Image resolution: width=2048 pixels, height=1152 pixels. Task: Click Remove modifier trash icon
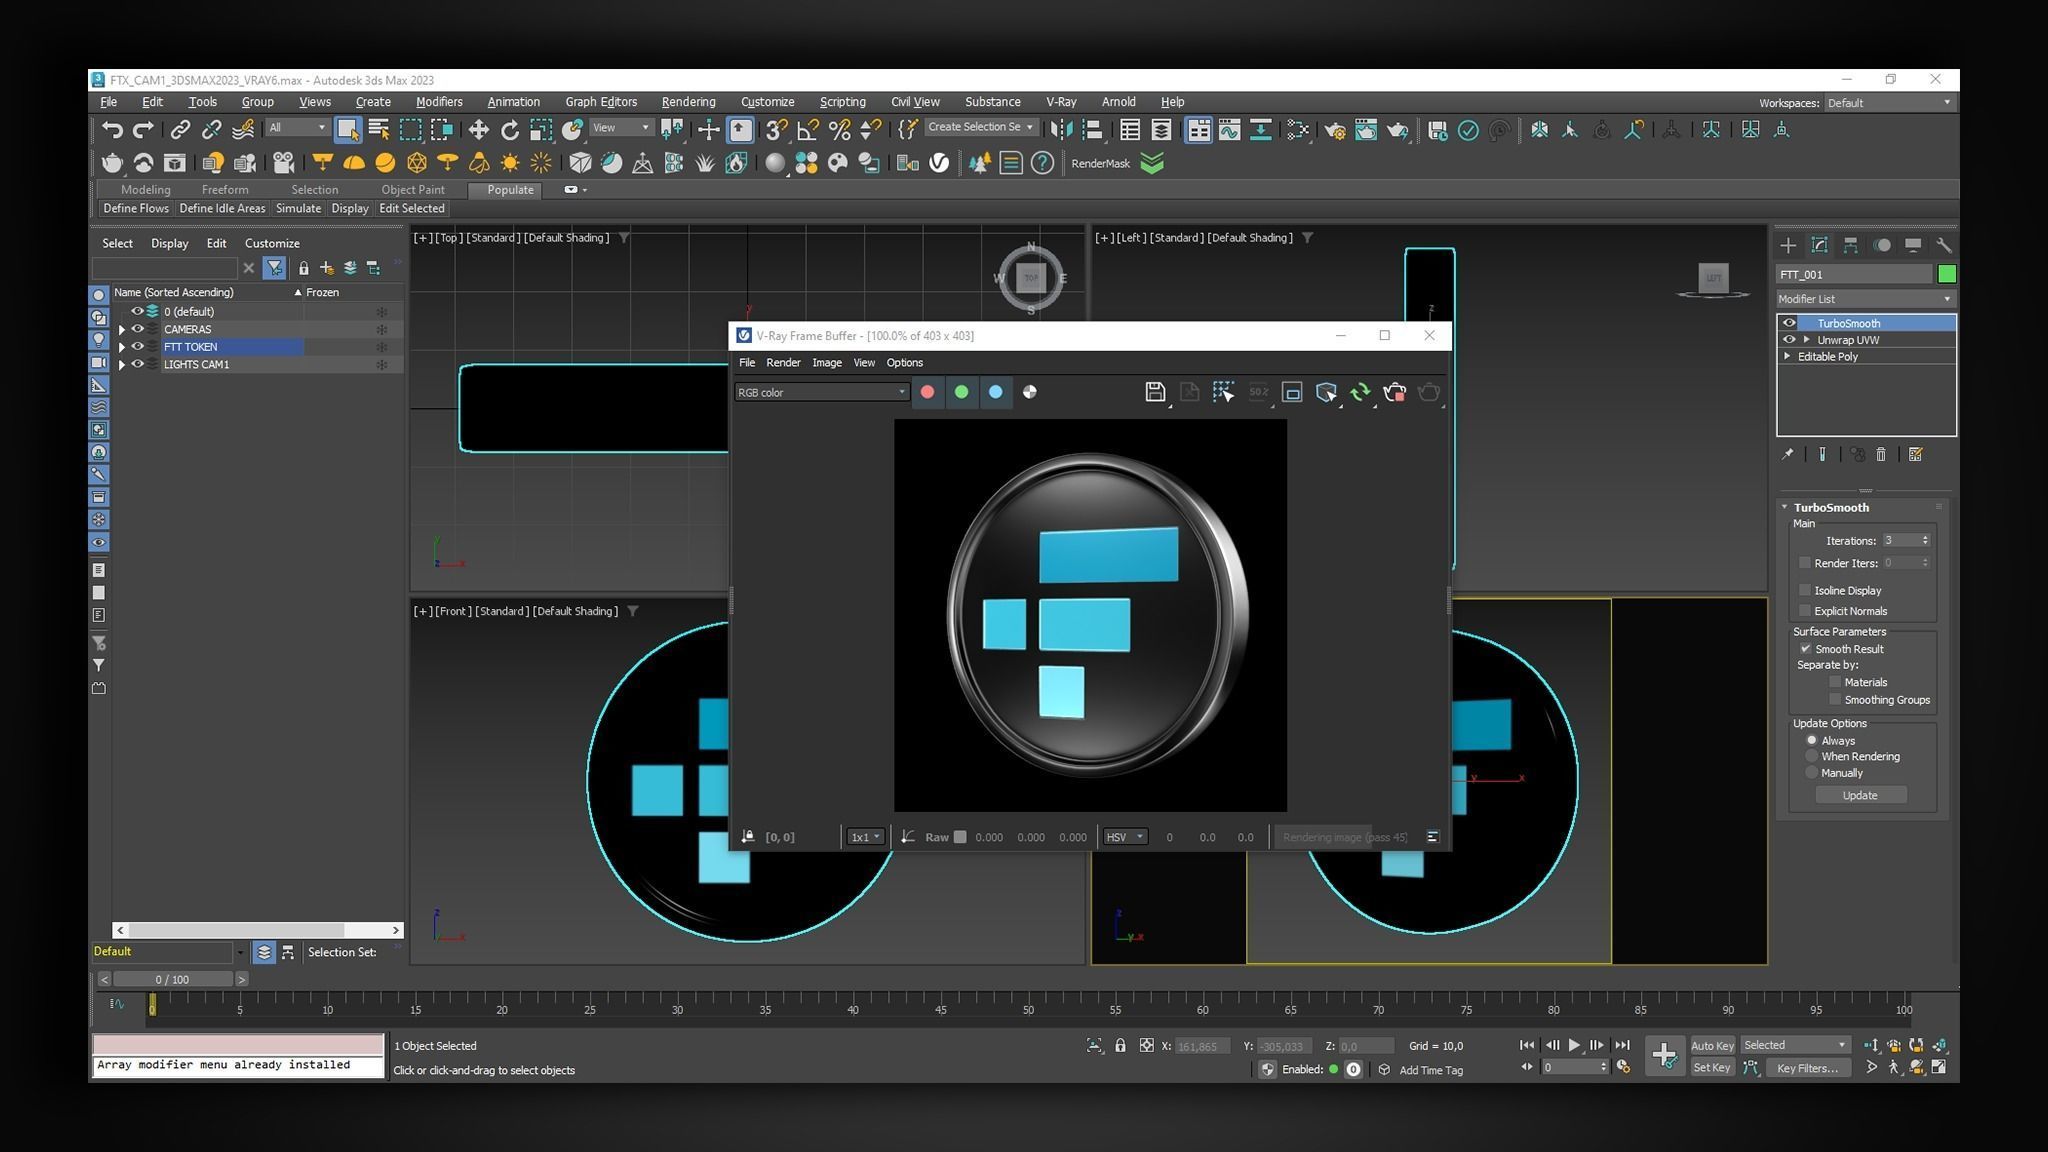(1880, 454)
